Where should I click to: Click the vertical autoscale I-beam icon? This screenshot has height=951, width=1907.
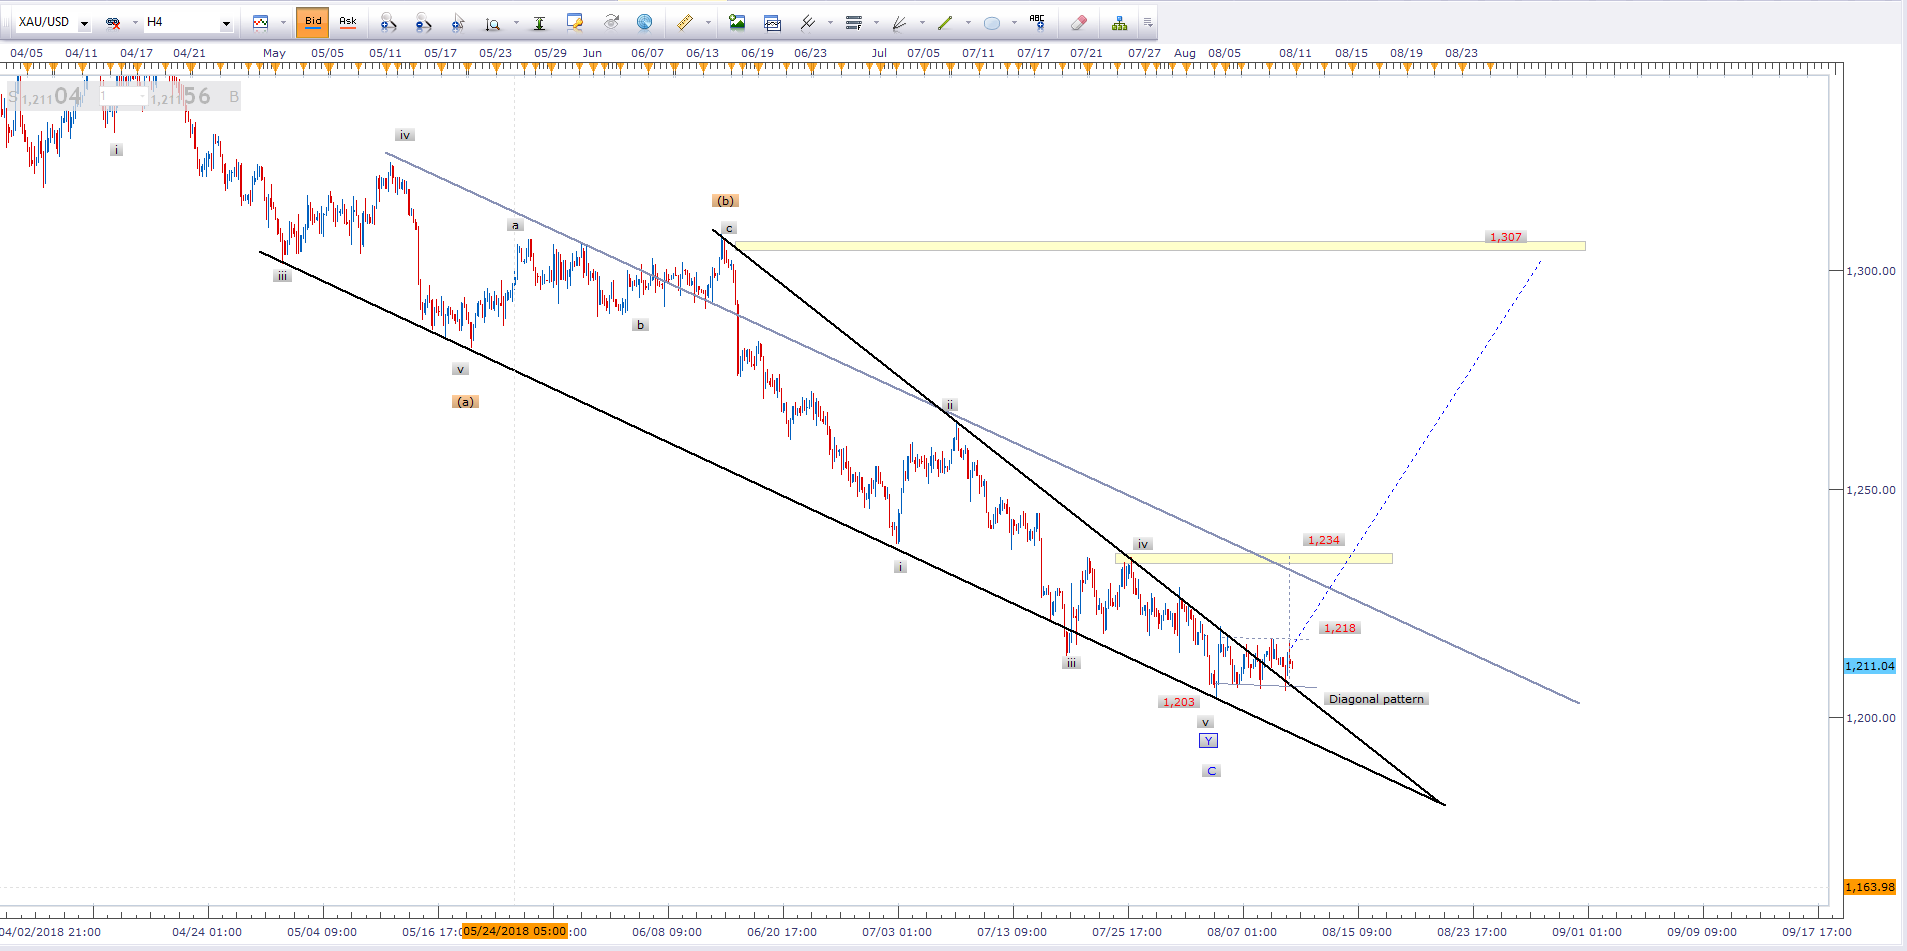[x=539, y=22]
